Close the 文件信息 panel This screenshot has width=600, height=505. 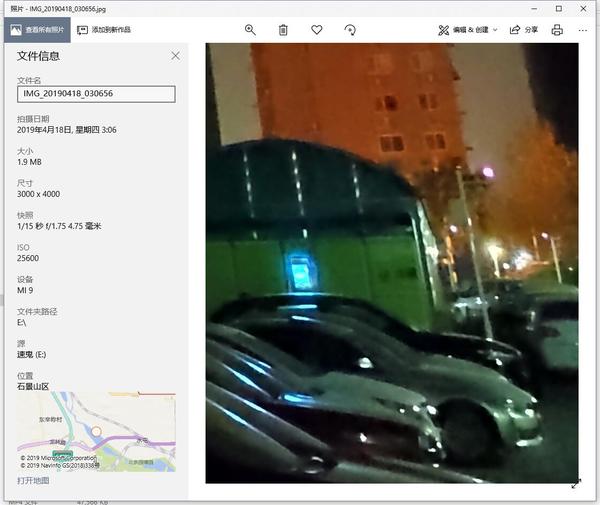(x=176, y=56)
